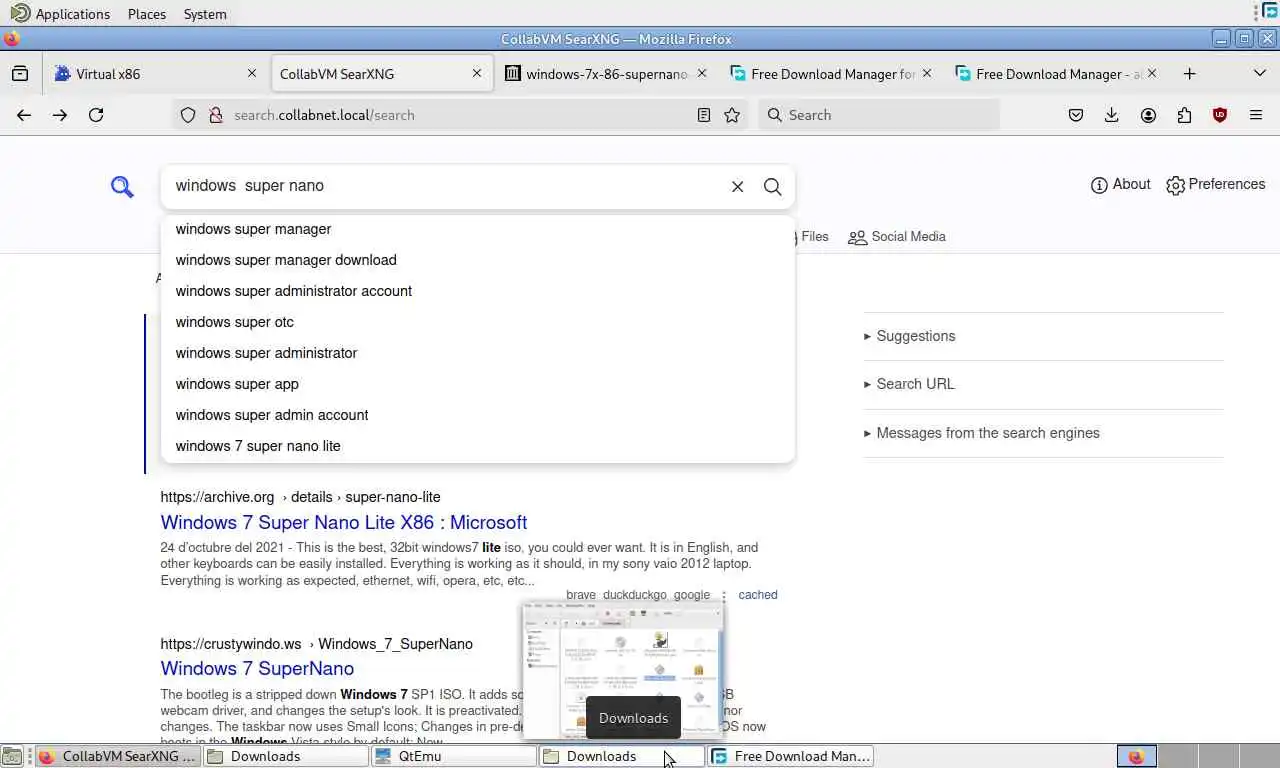Choose suggestion 'windows super otc'
1280x768 pixels.
[477, 322]
